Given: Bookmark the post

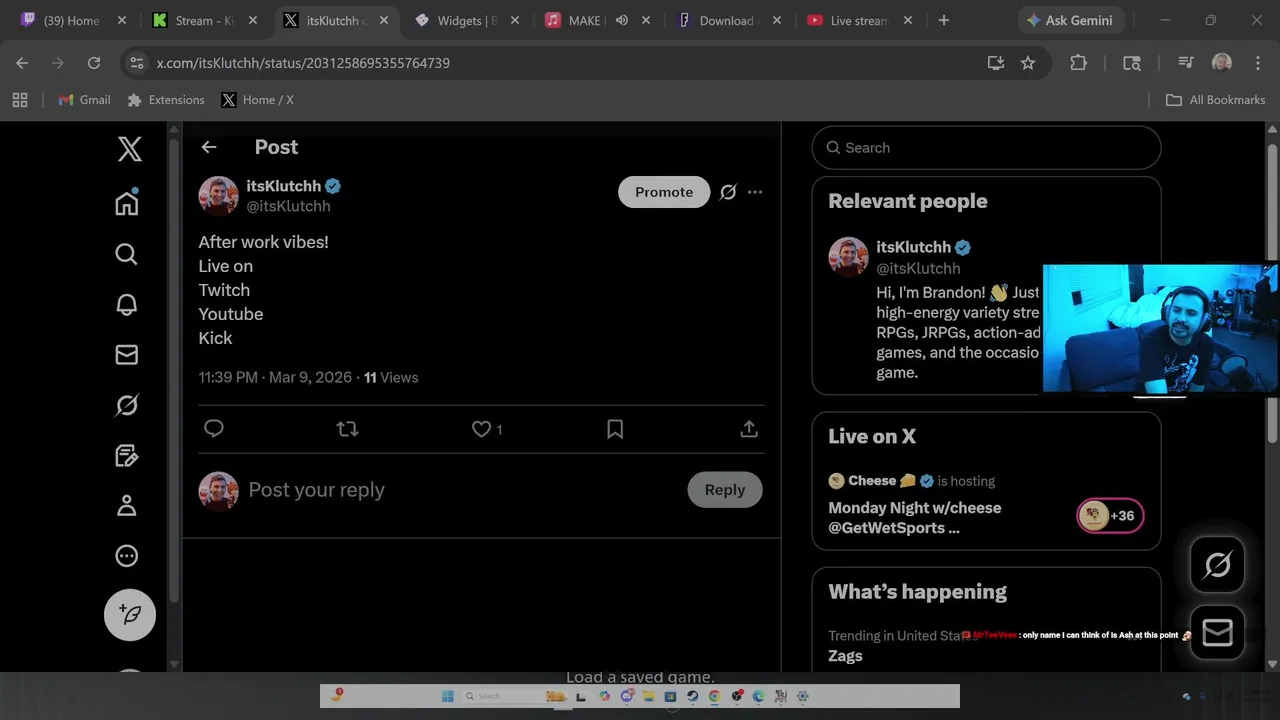Looking at the screenshot, I should click(x=615, y=429).
